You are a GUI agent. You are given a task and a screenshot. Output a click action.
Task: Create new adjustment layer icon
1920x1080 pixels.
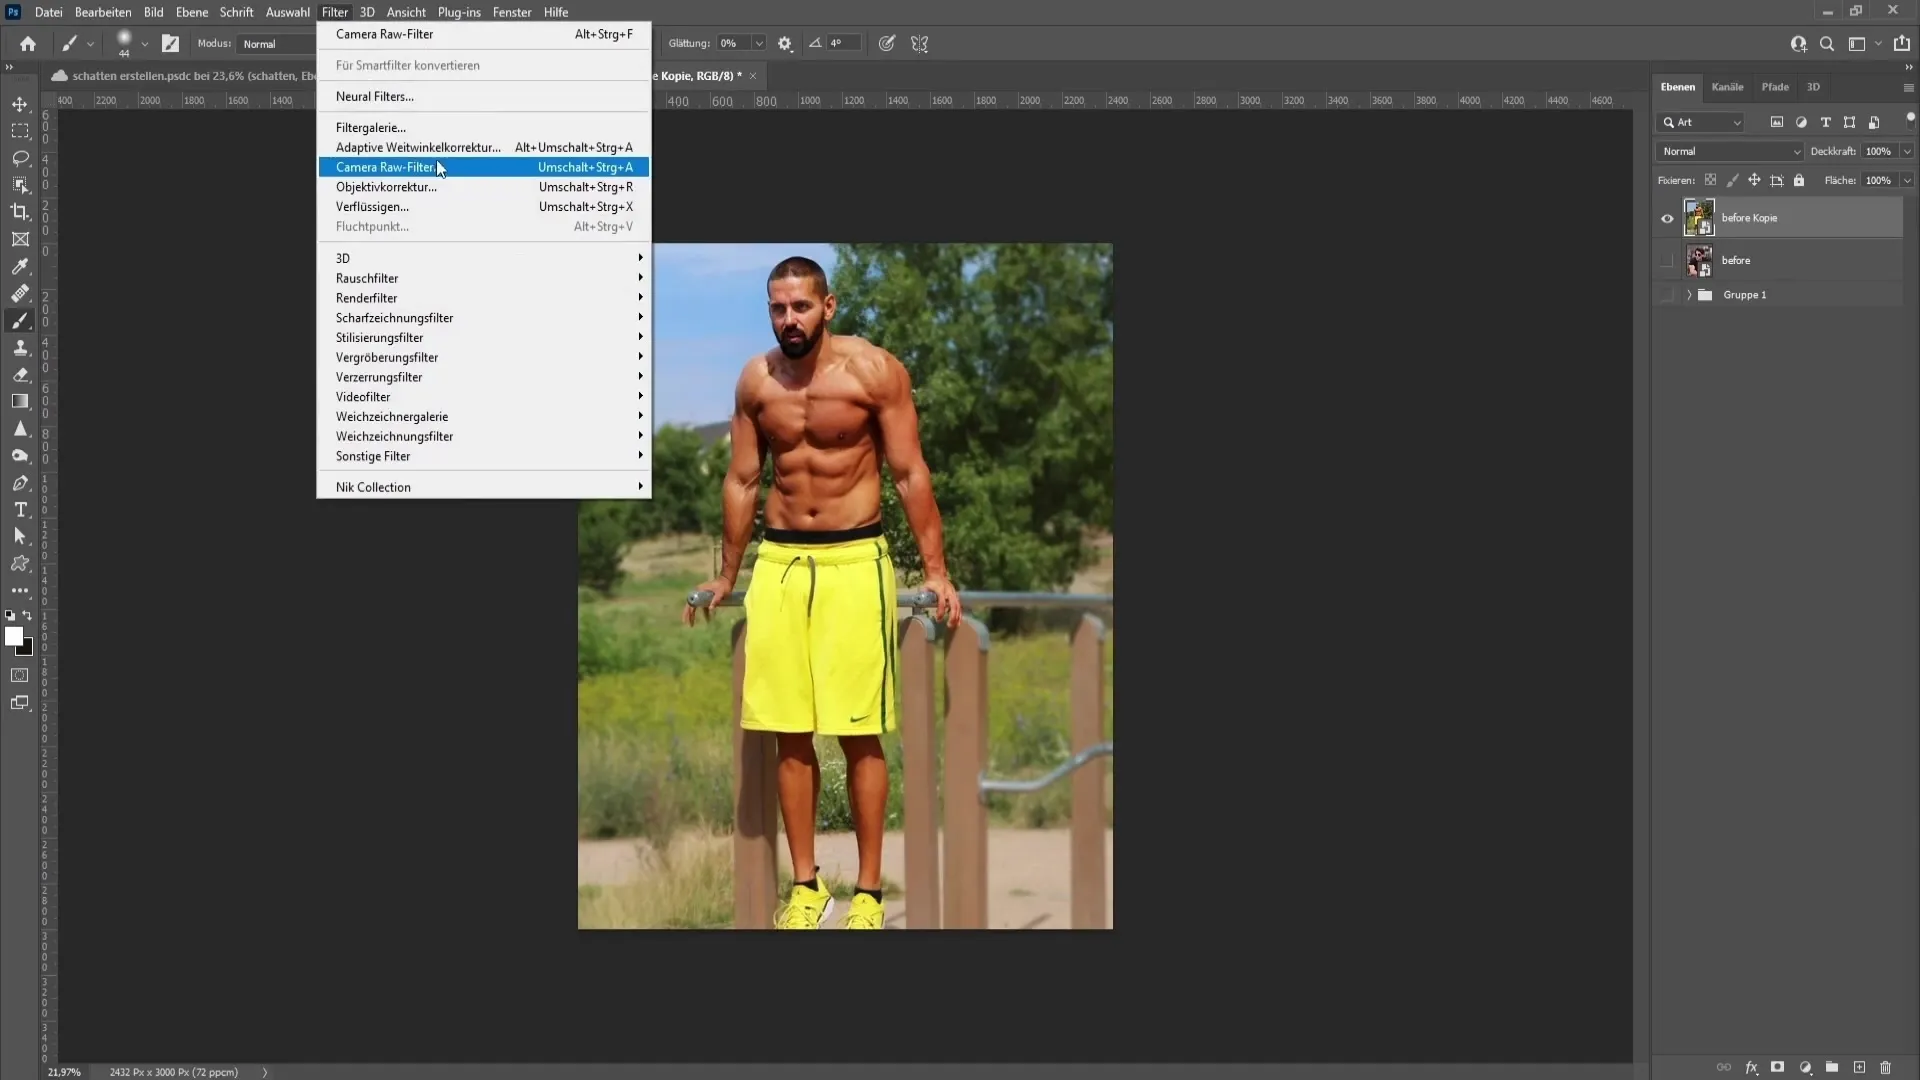tap(1805, 1067)
